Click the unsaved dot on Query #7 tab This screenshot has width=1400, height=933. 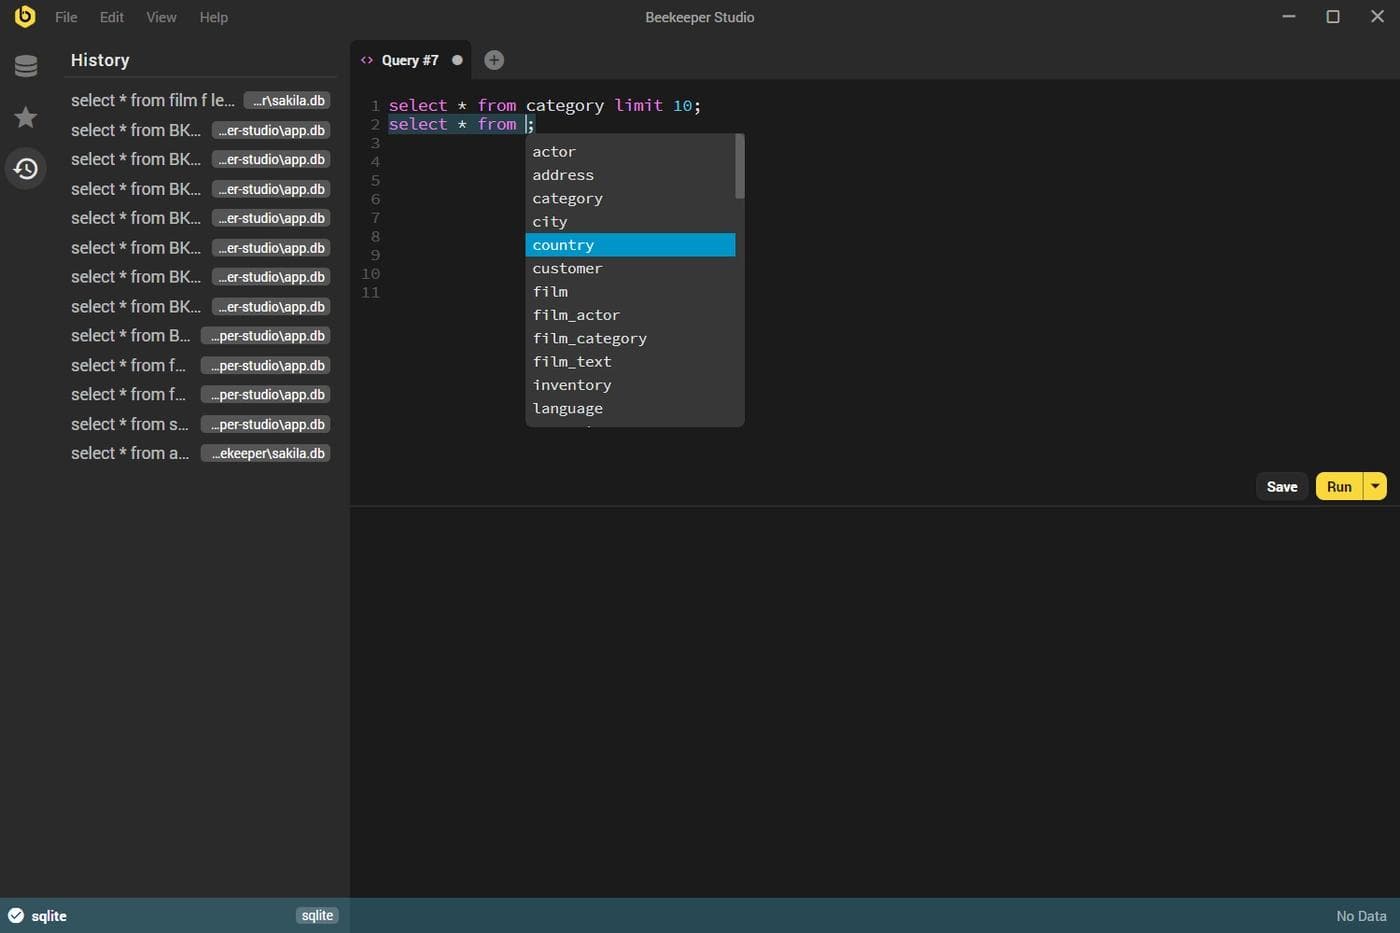click(x=457, y=60)
